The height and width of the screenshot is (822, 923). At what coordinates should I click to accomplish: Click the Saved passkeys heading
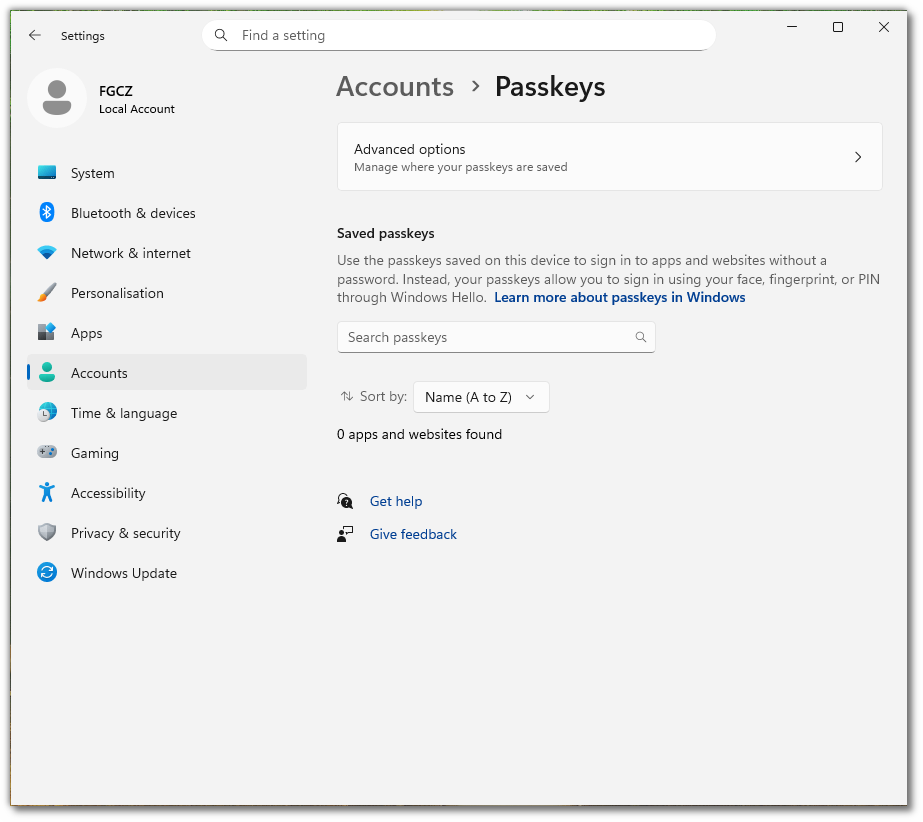tap(386, 233)
